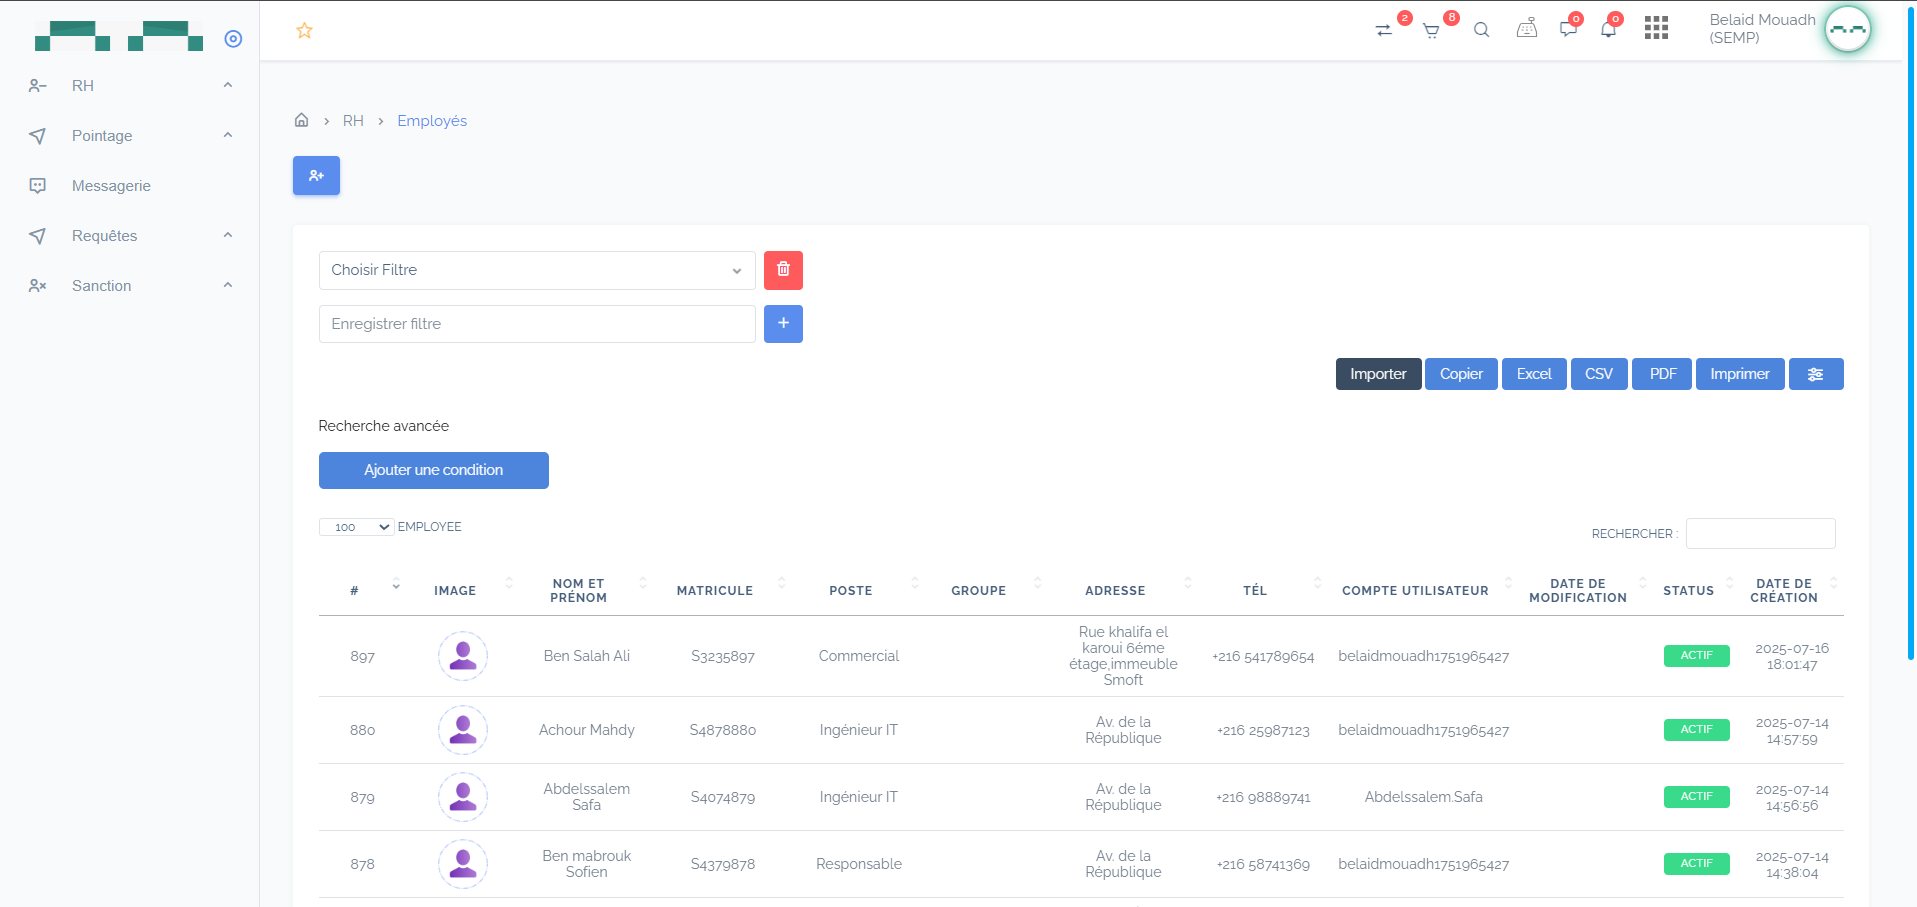Click account name Abdelssalem.Safa

click(x=1424, y=797)
